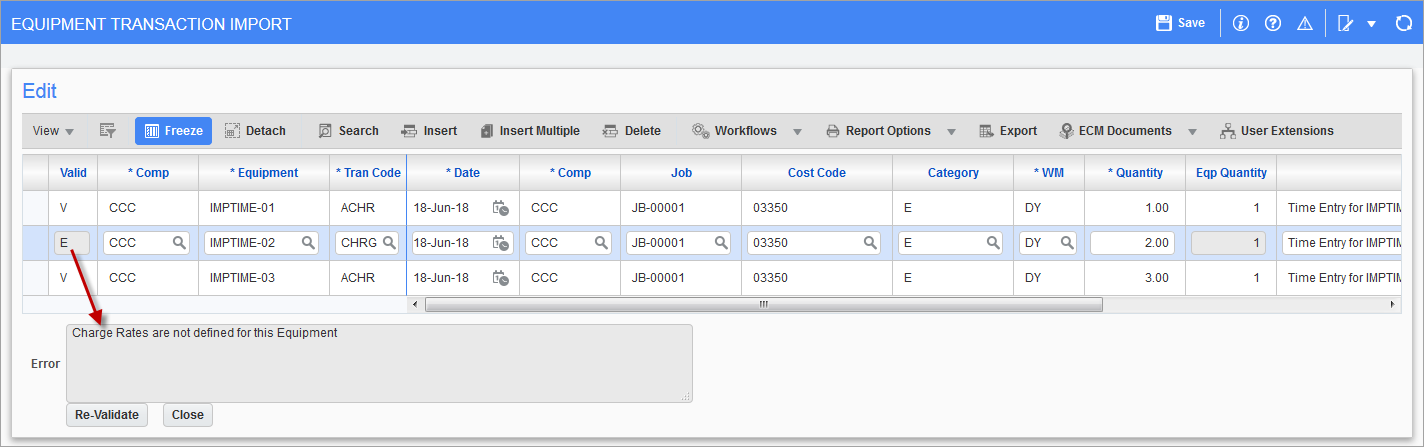Click the Re-Validate button

pos(107,415)
